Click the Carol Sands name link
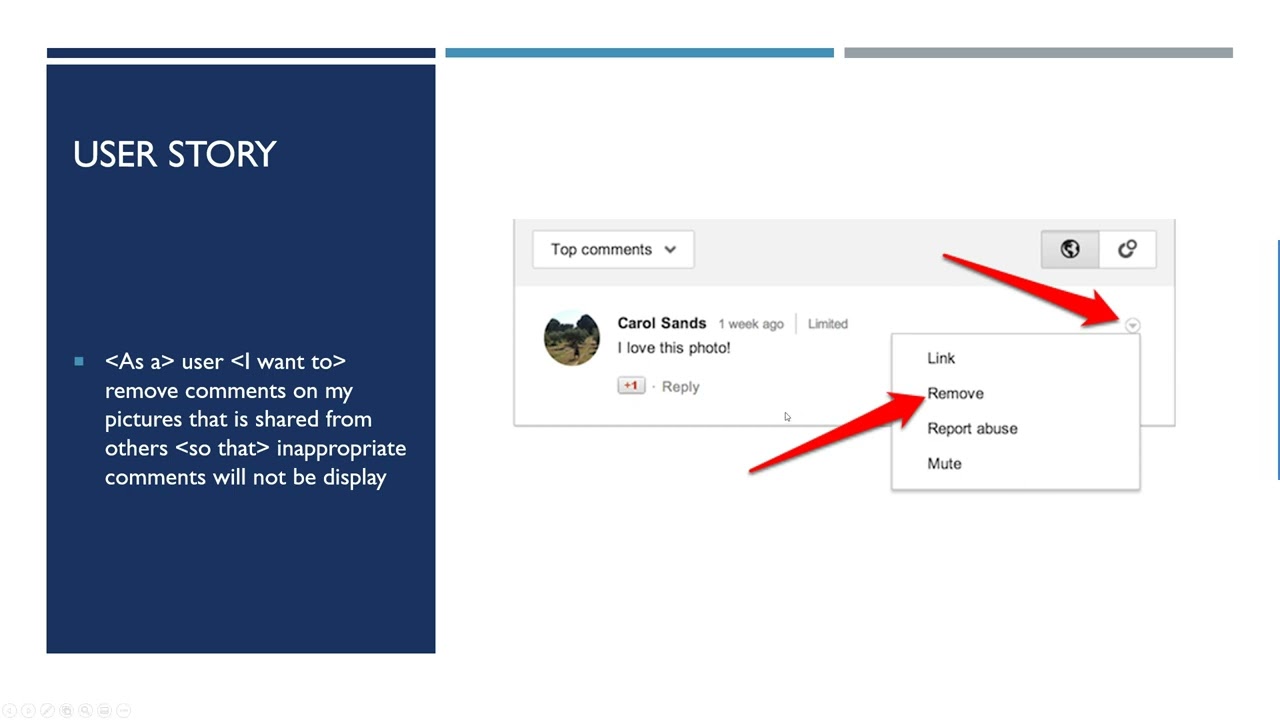The image size is (1280, 720). point(662,323)
